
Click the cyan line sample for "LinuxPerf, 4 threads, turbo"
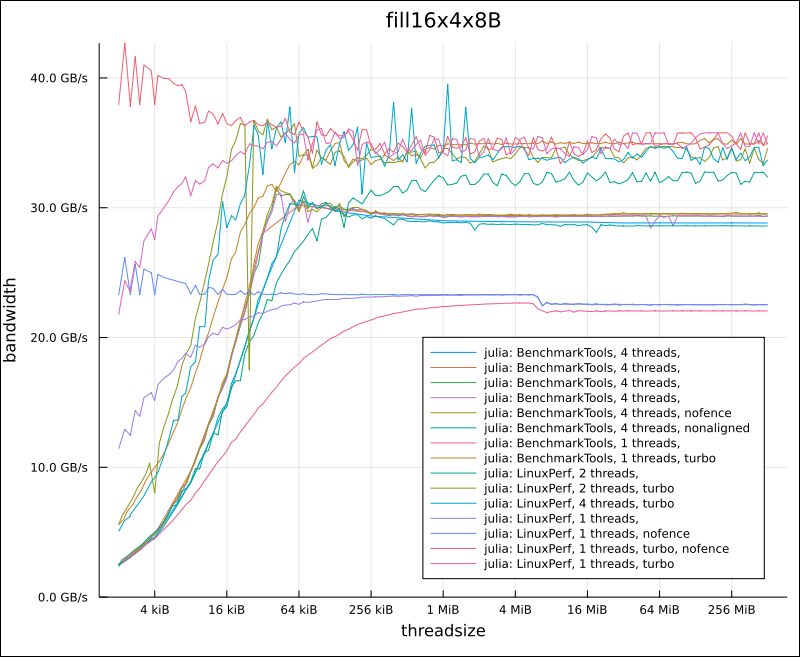pos(455,505)
